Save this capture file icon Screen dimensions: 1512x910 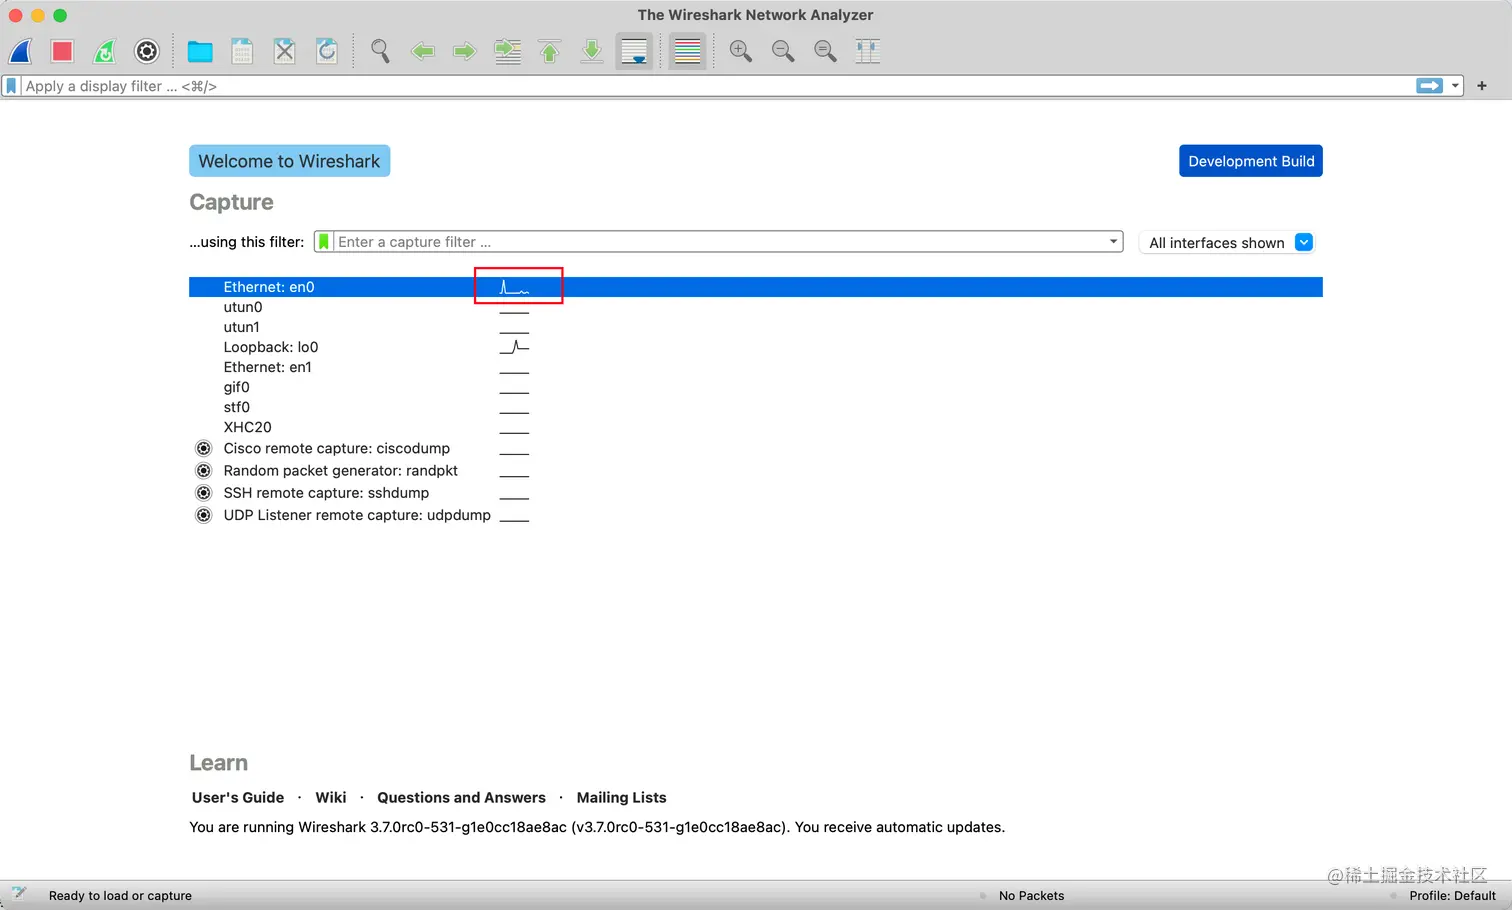(x=242, y=51)
